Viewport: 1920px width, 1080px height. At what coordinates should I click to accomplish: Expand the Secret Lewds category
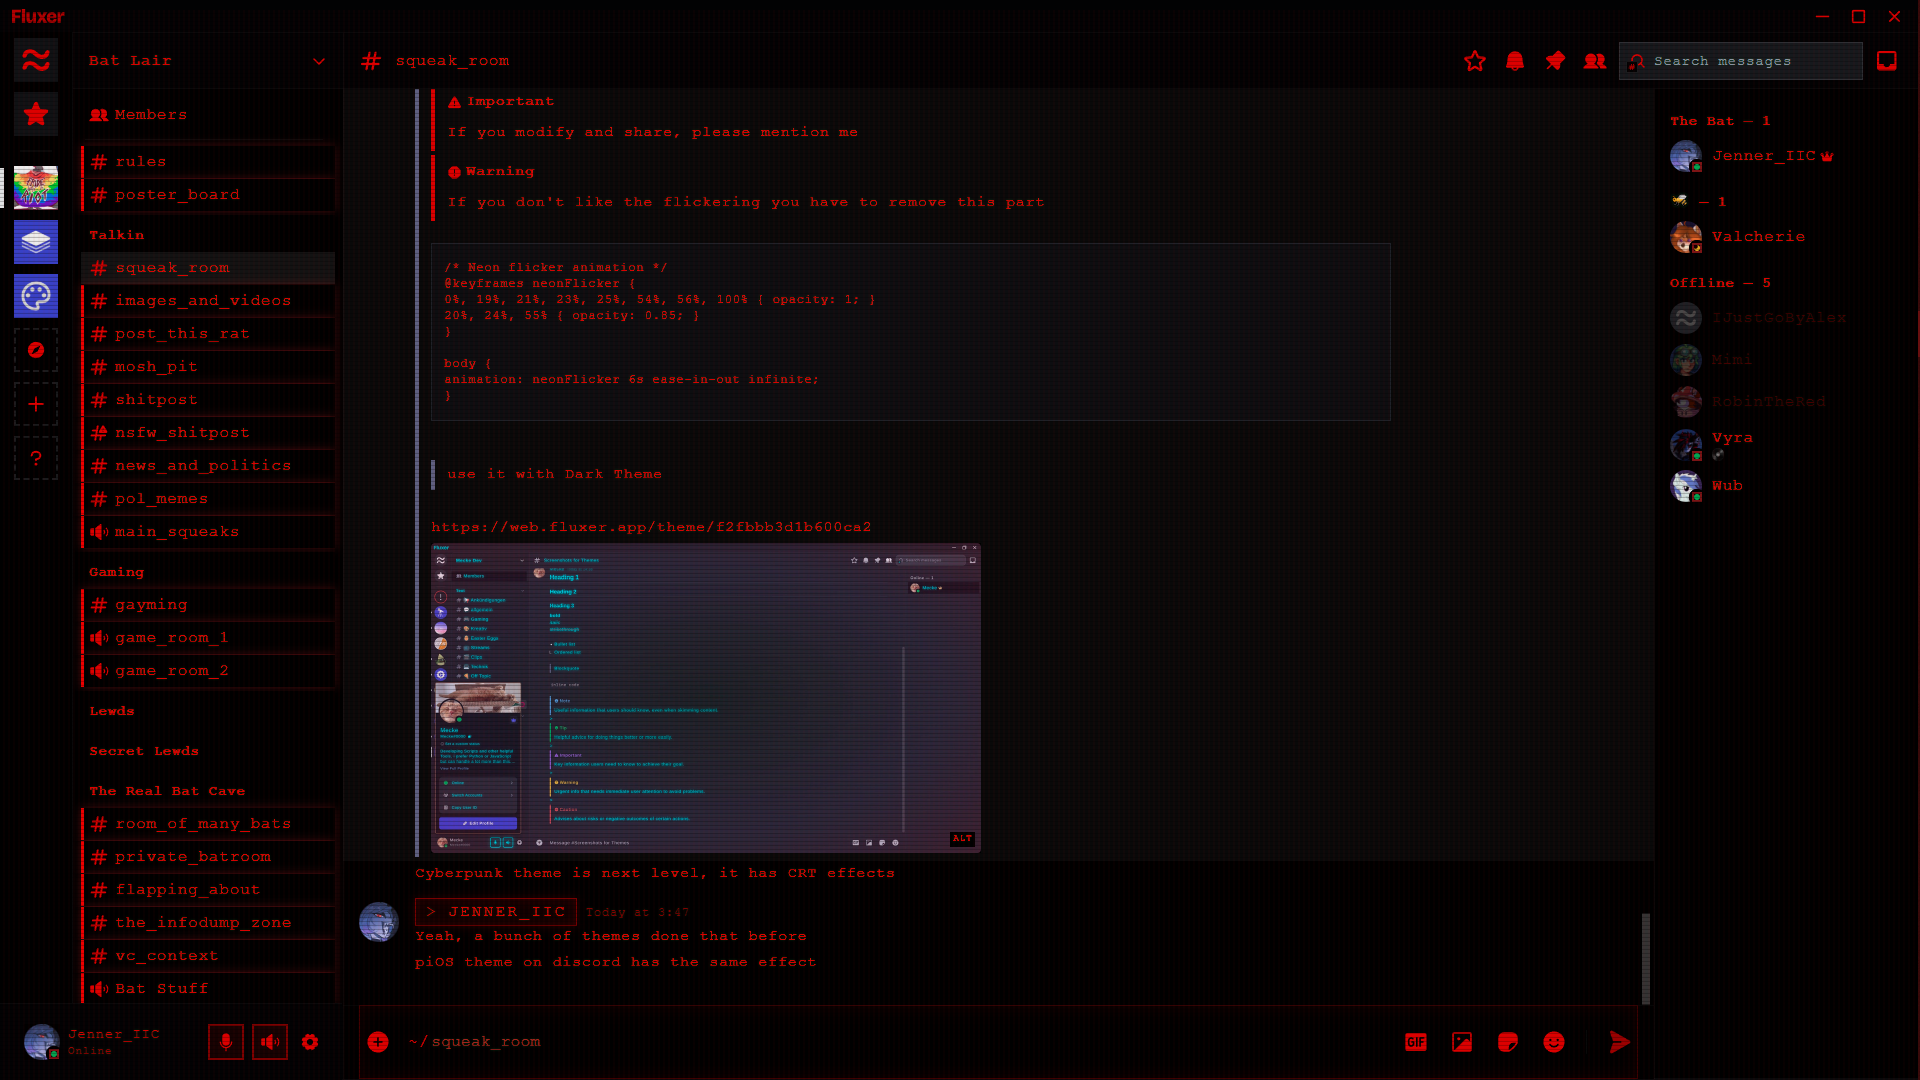click(x=144, y=751)
